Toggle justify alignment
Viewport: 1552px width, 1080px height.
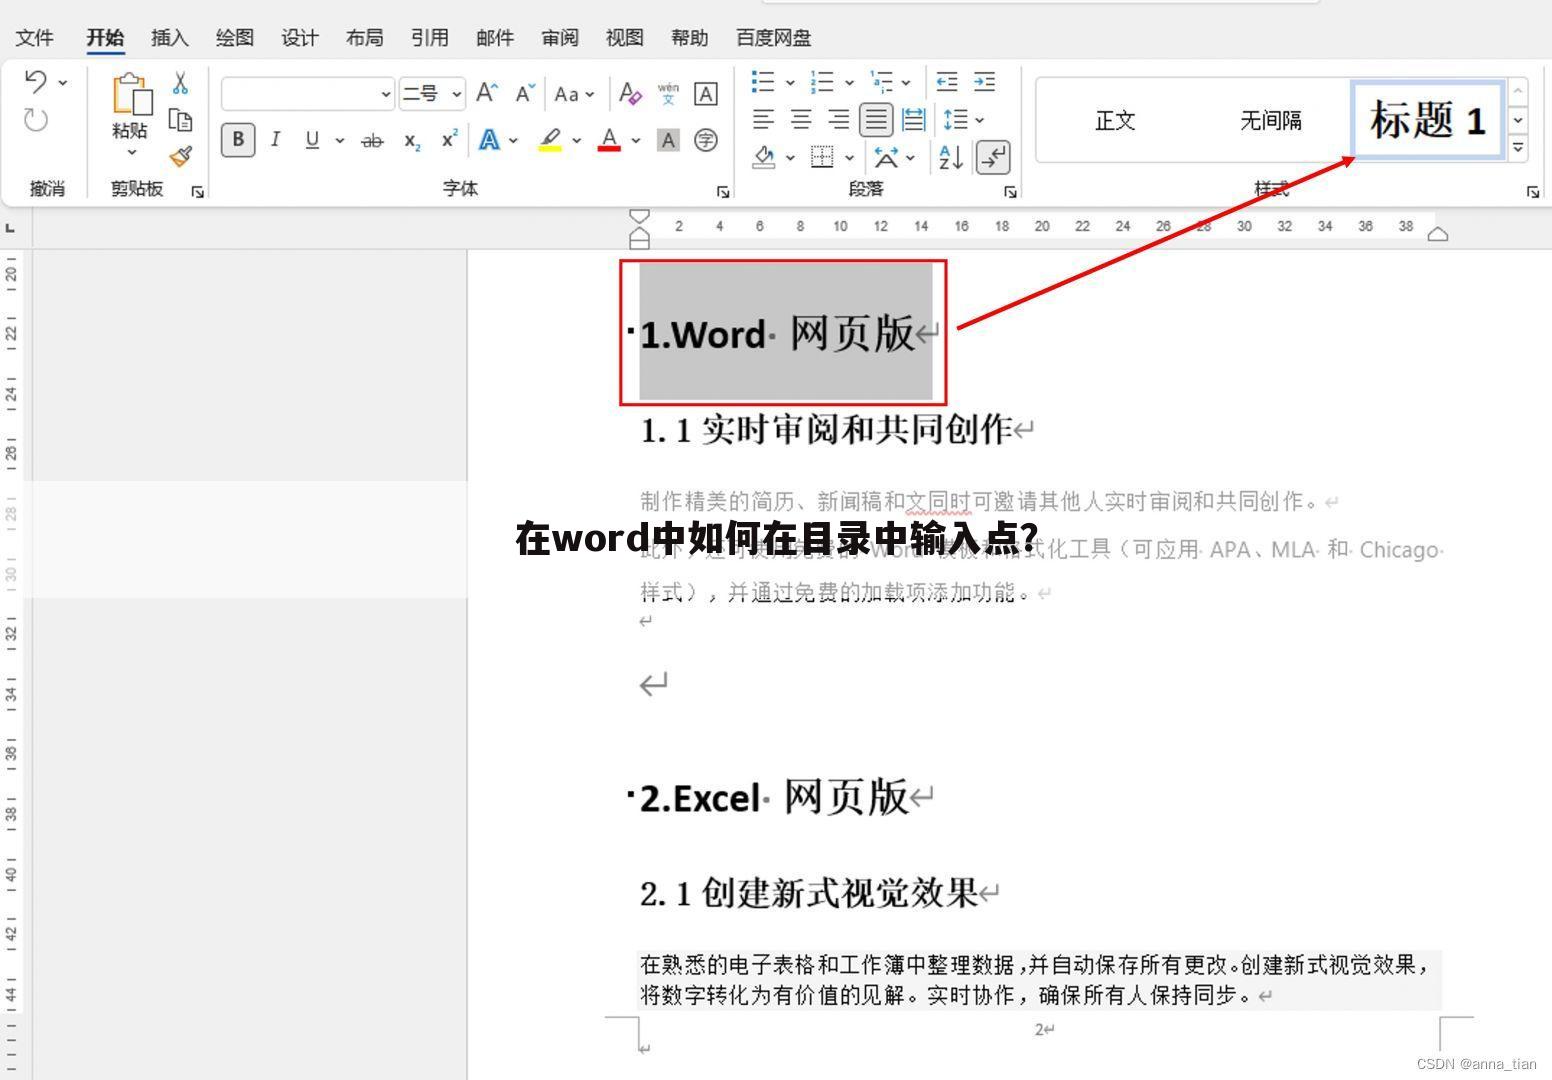point(876,120)
